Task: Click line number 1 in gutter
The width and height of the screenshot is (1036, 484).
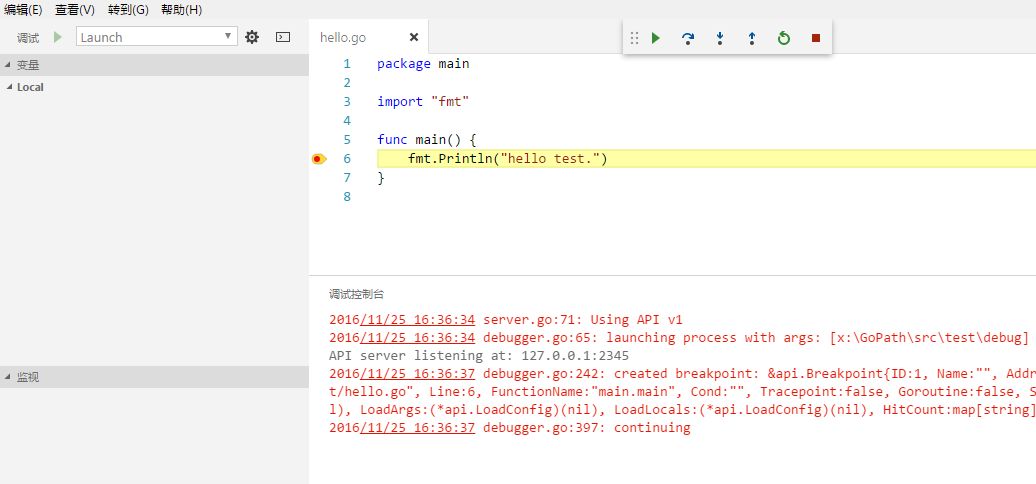Action: point(347,64)
